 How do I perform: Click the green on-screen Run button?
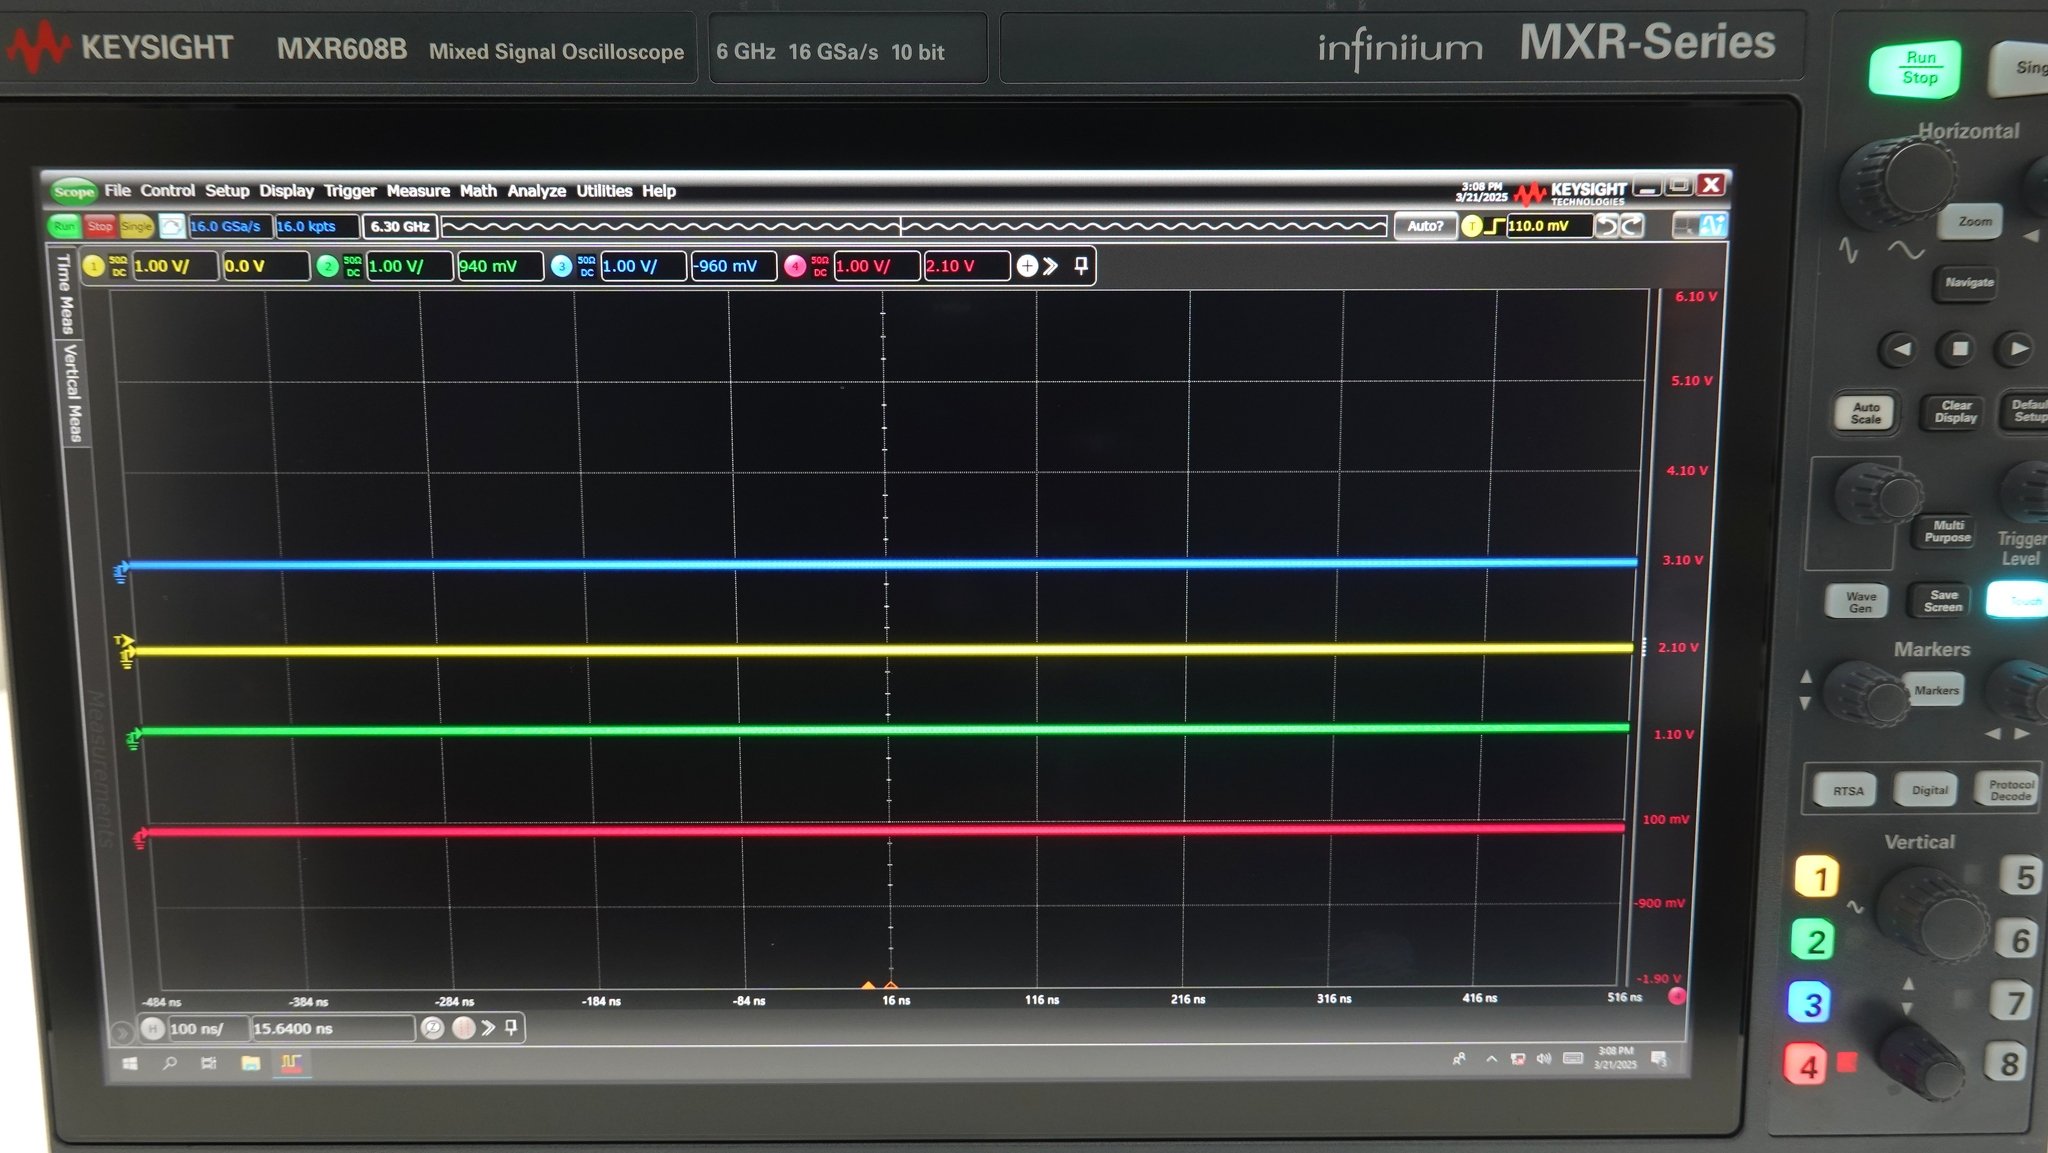pos(65,226)
